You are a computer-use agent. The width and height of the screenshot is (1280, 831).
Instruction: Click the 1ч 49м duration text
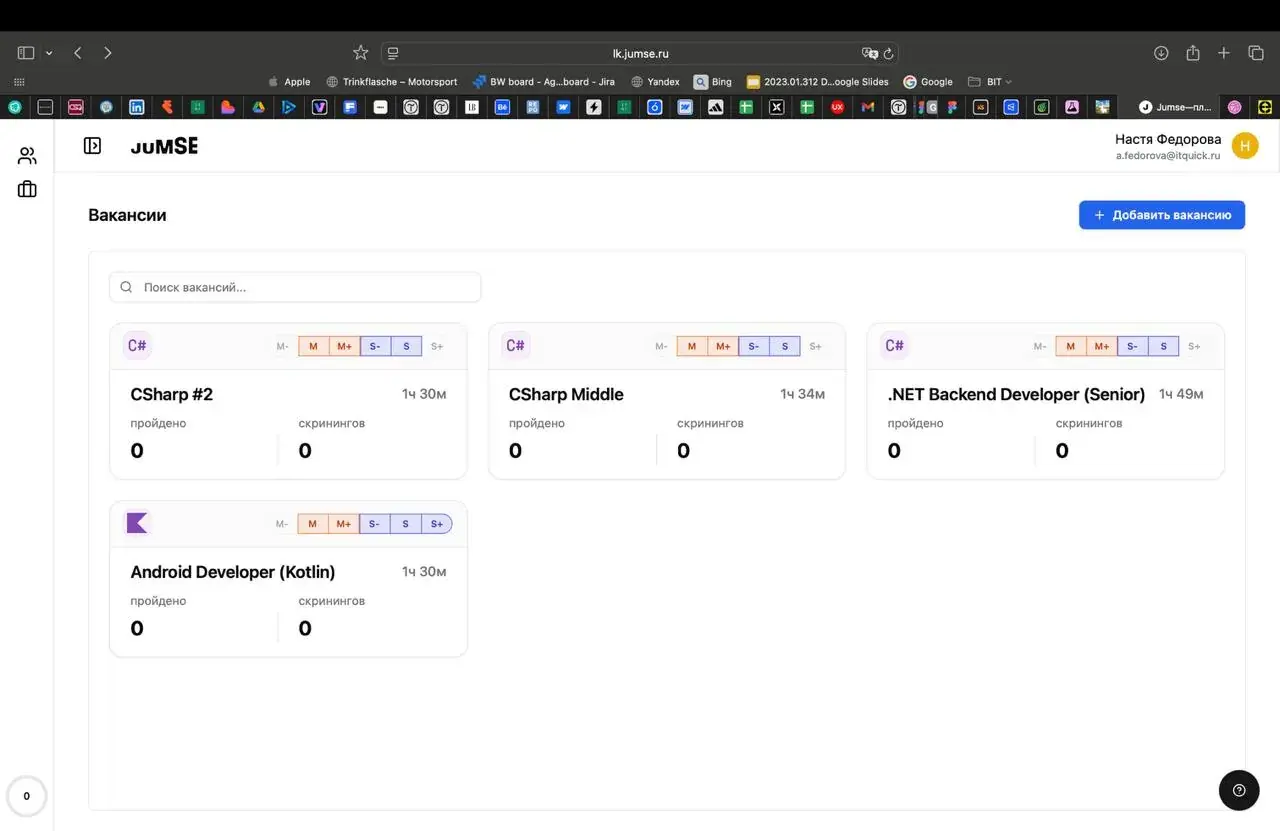tap(1181, 394)
